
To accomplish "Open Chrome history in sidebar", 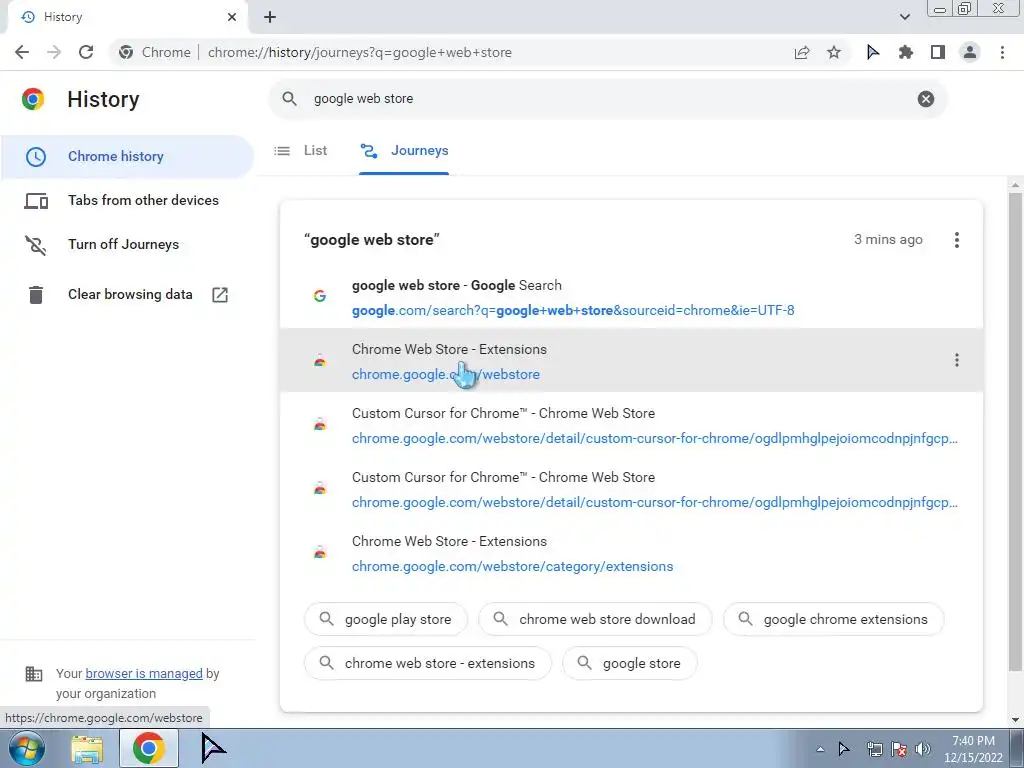I will (127, 156).
